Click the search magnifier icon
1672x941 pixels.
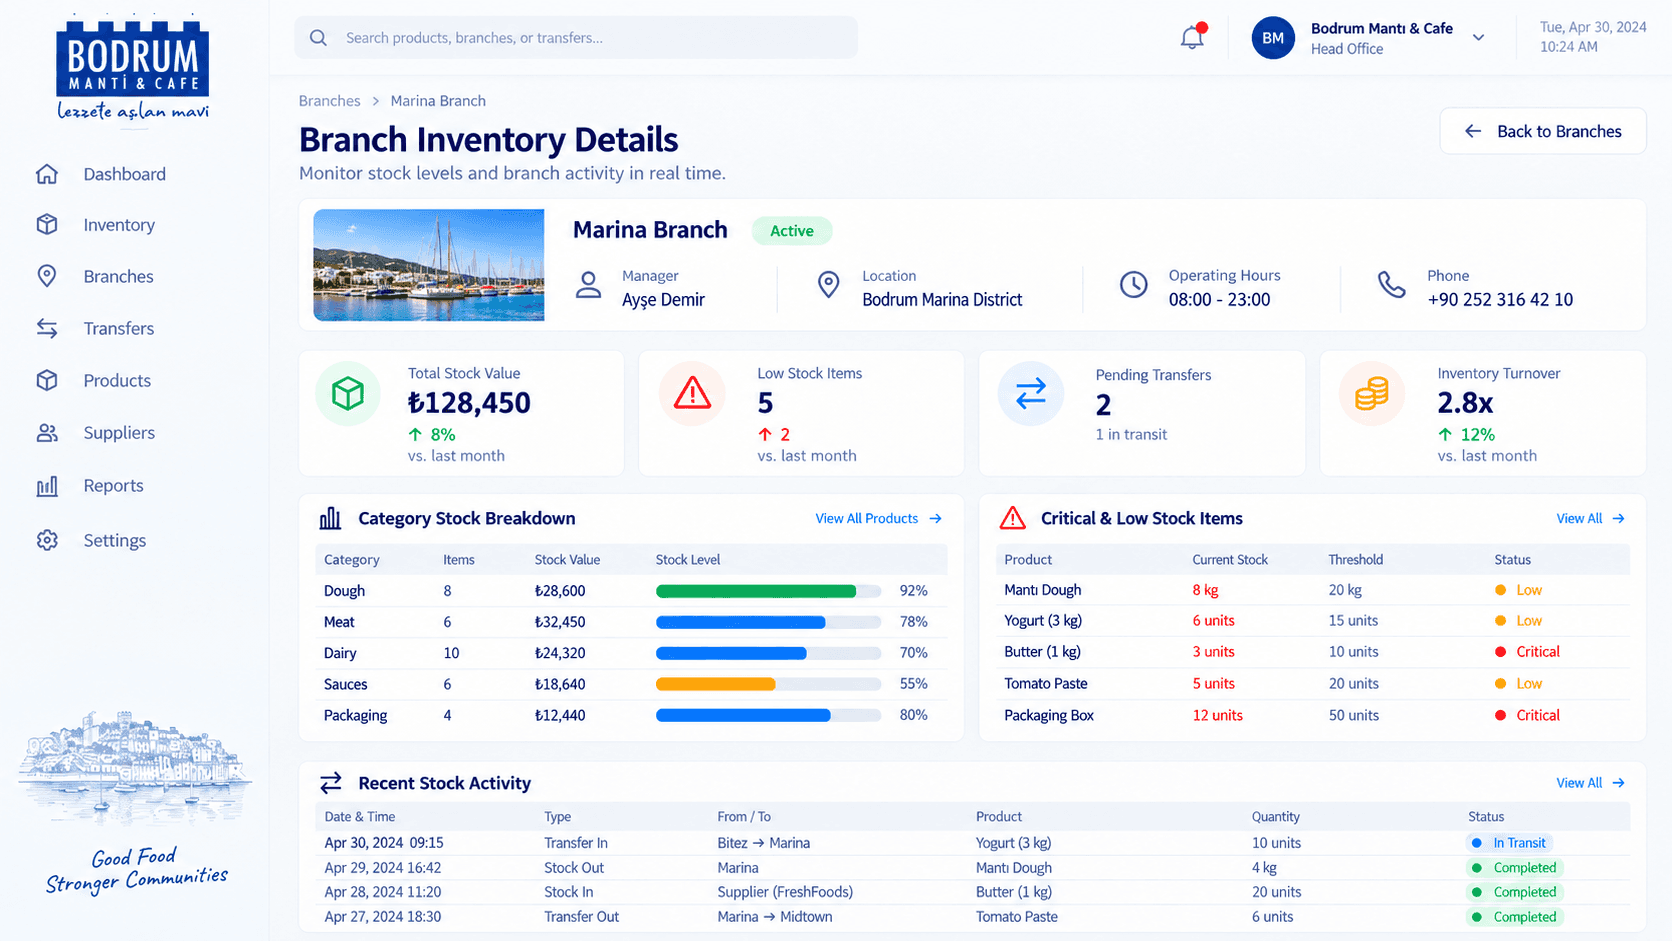click(x=318, y=38)
